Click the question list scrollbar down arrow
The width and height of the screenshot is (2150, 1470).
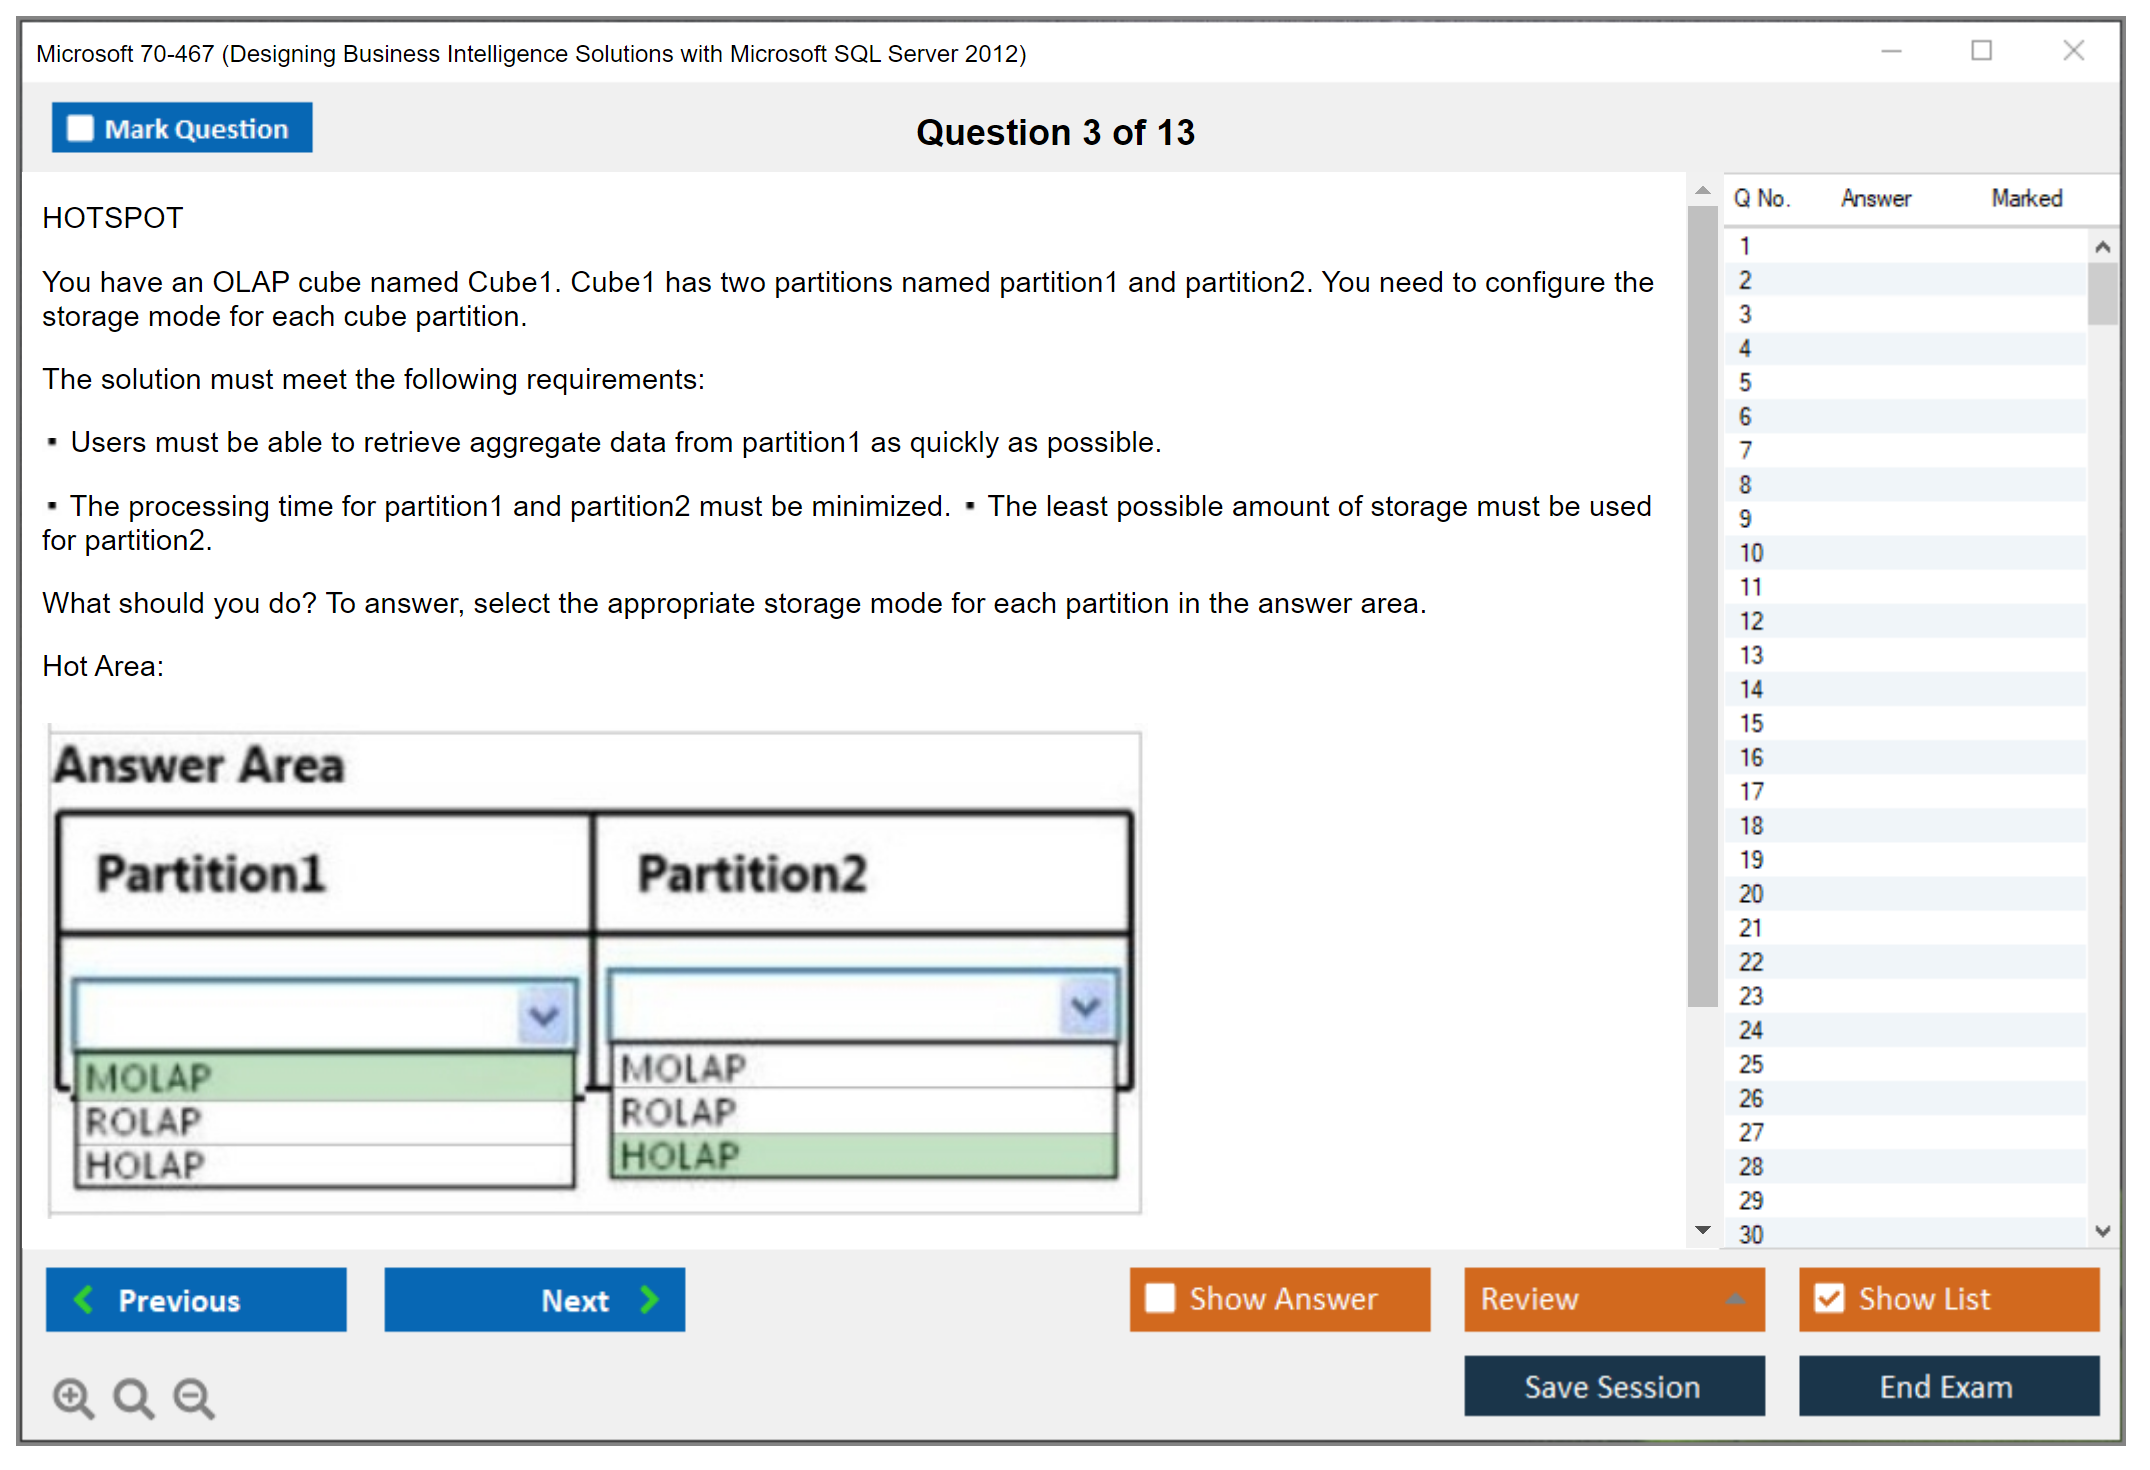point(2104,1231)
